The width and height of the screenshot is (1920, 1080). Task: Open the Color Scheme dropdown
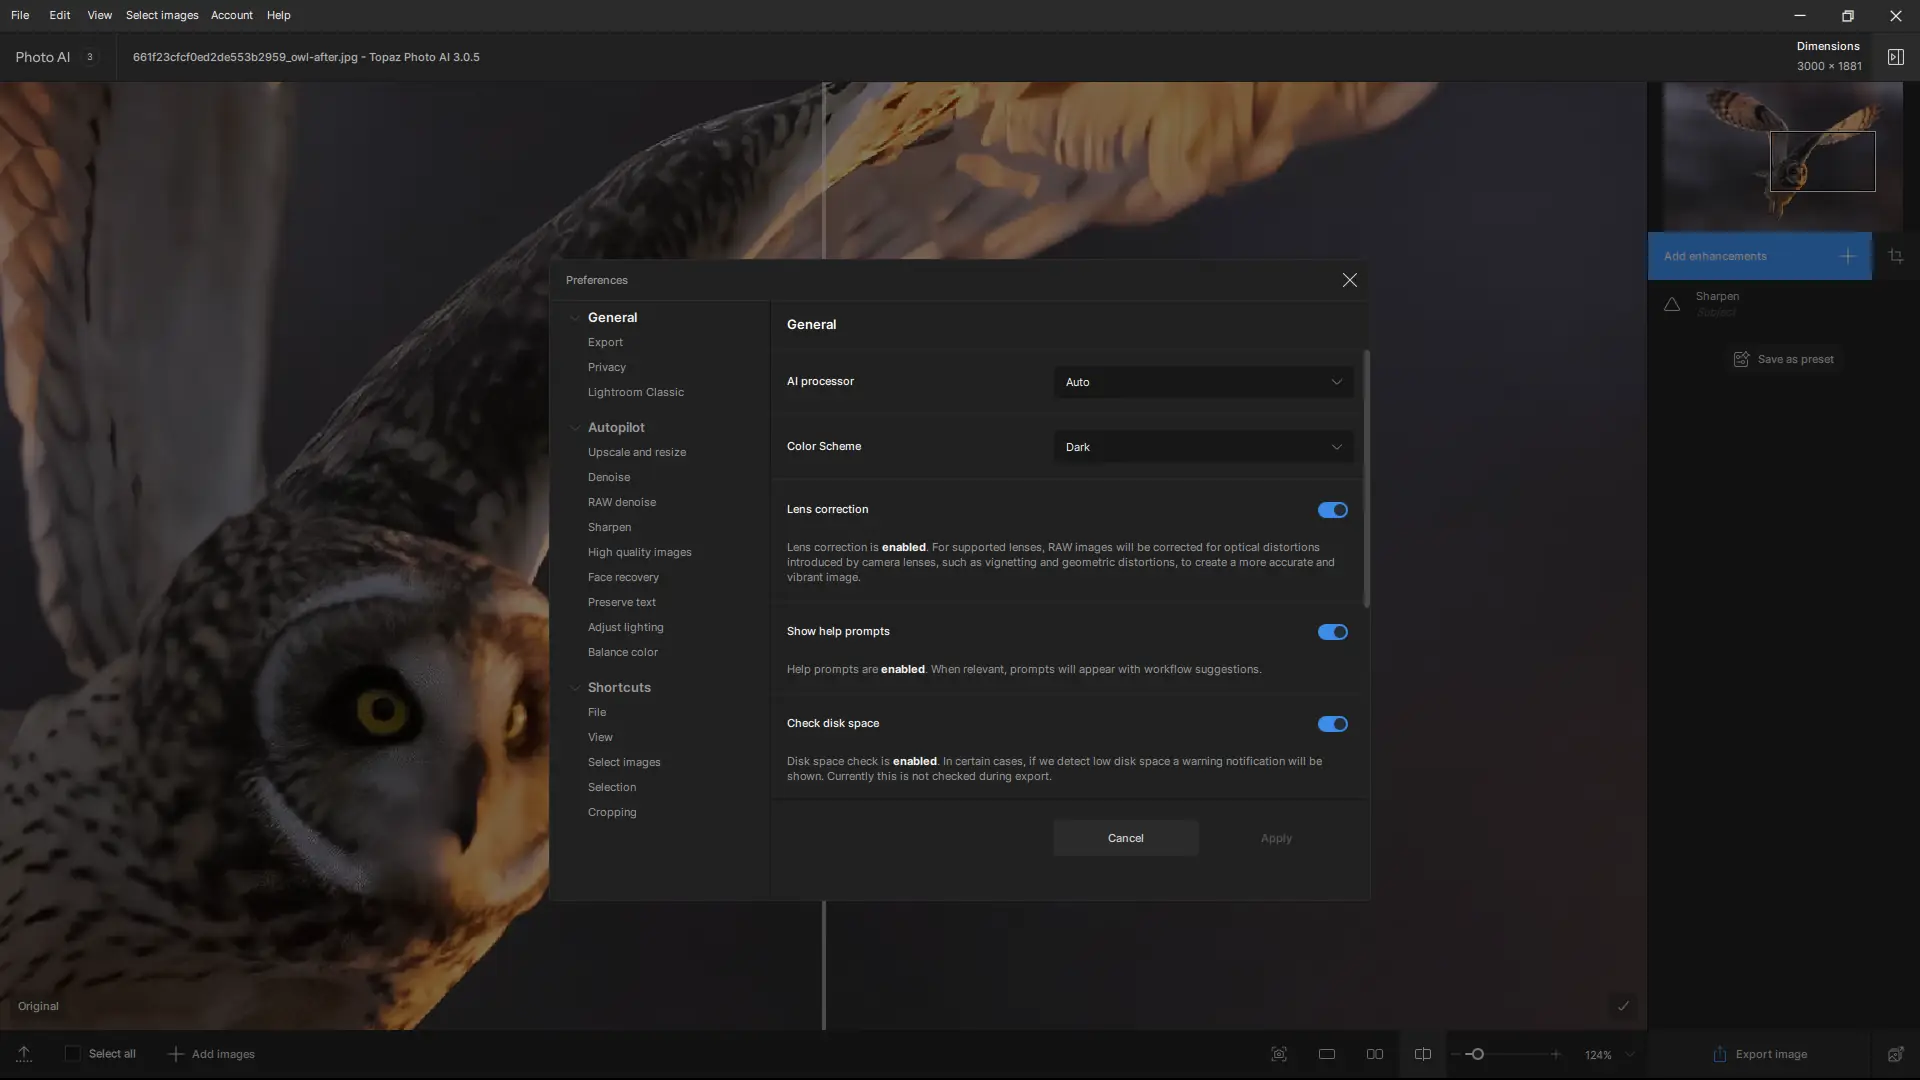[x=1203, y=447]
